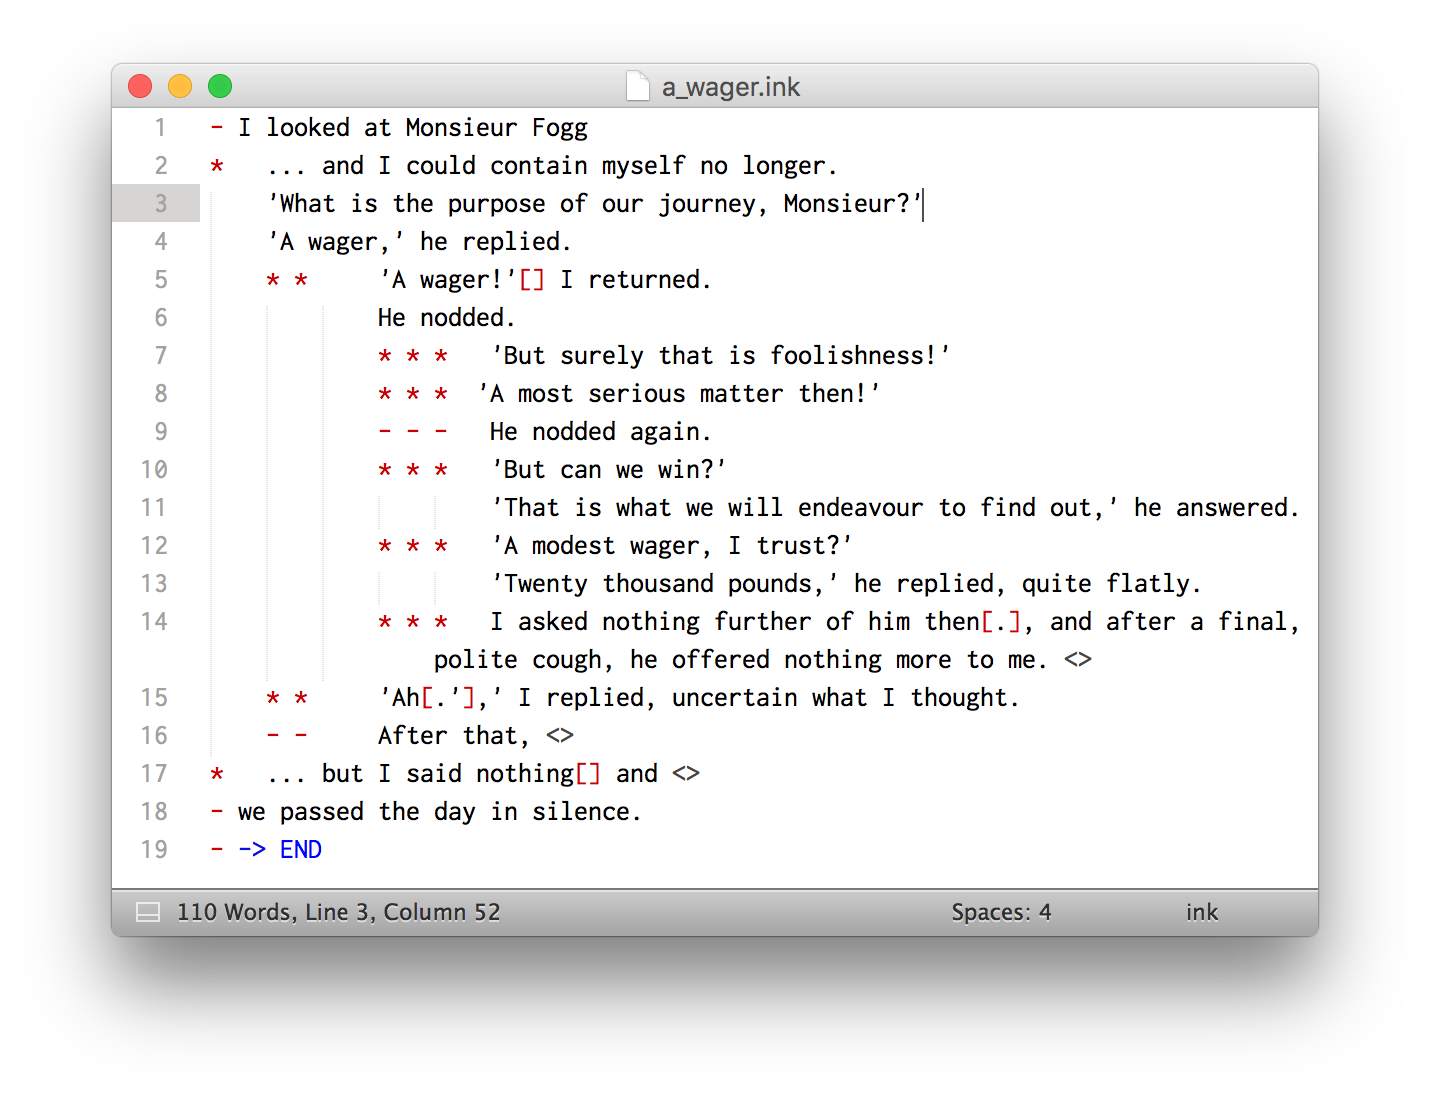Click gutter line number 19
The height and width of the screenshot is (1096, 1430).
(154, 850)
